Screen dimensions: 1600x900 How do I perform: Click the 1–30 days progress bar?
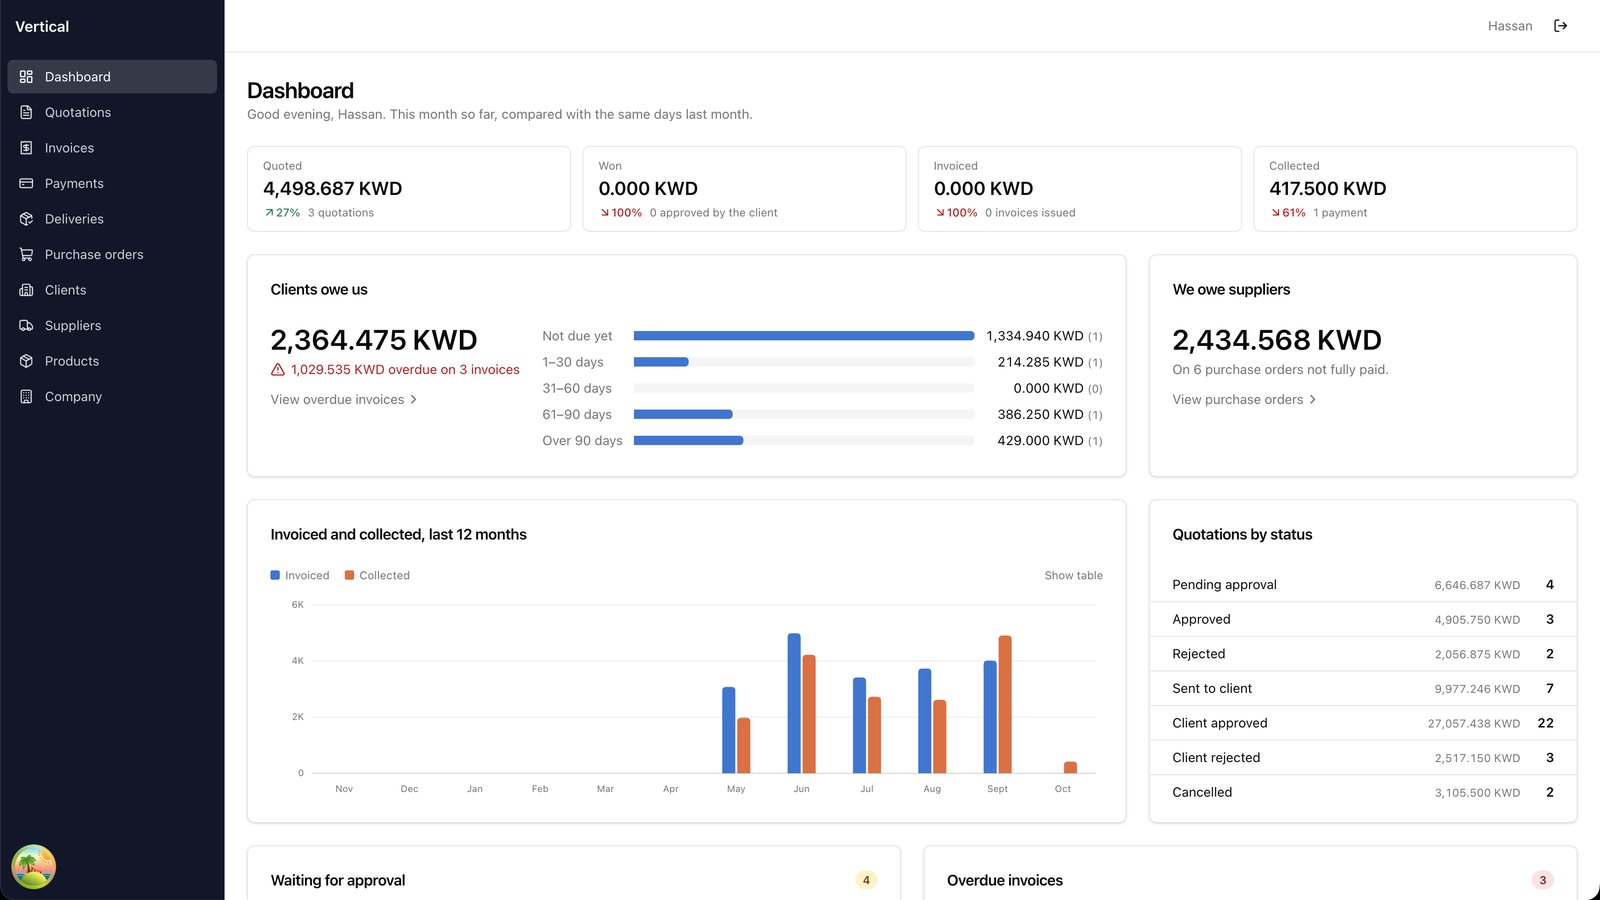(804, 362)
